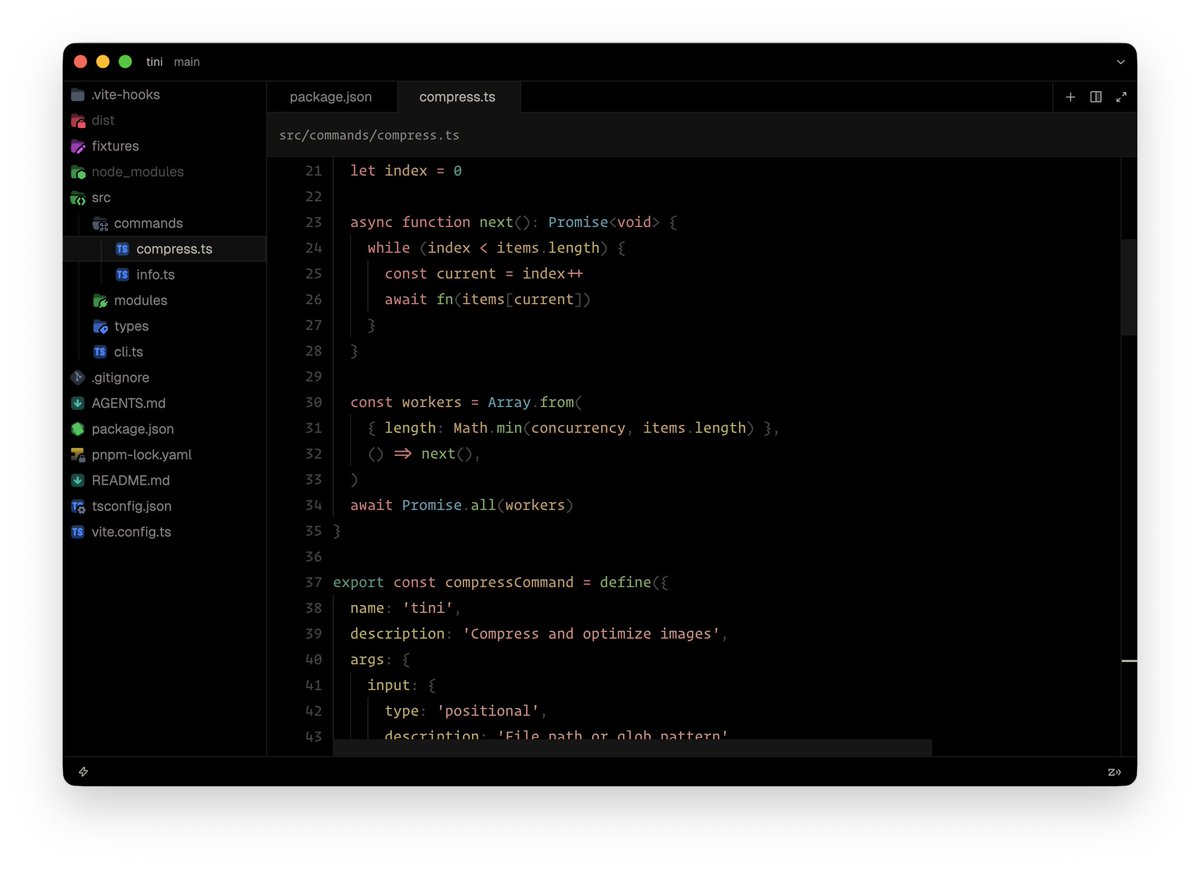
Task: Click line number 30 in the gutter
Action: coord(313,403)
